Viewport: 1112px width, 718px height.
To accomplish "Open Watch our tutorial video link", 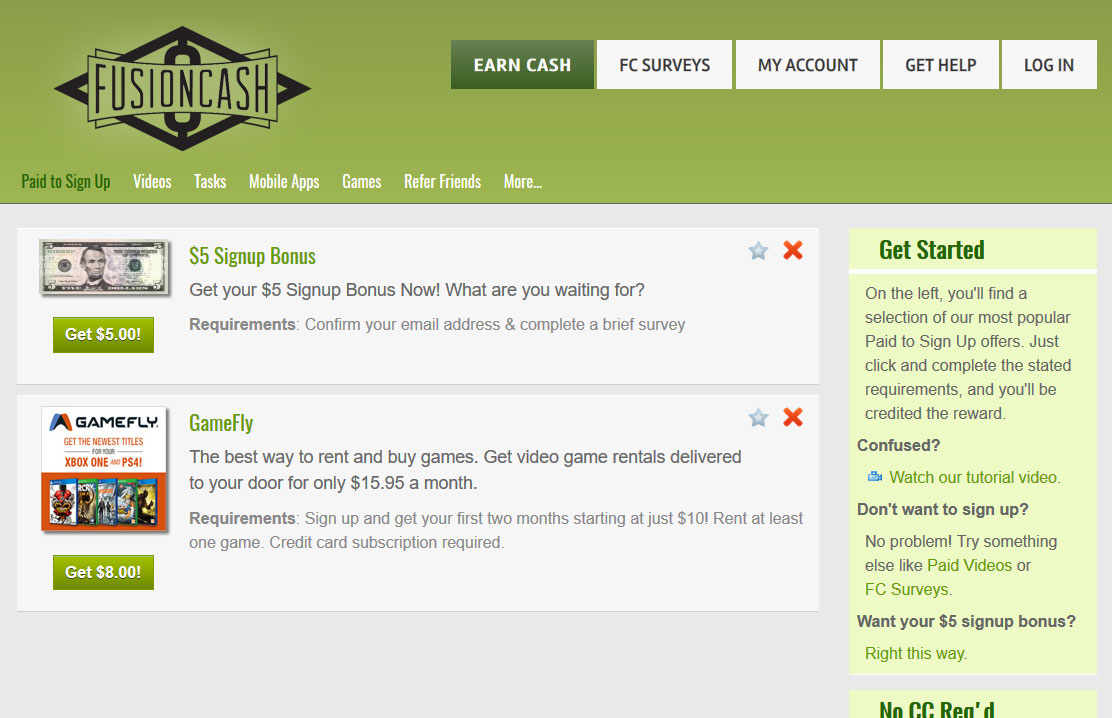I will click(974, 477).
